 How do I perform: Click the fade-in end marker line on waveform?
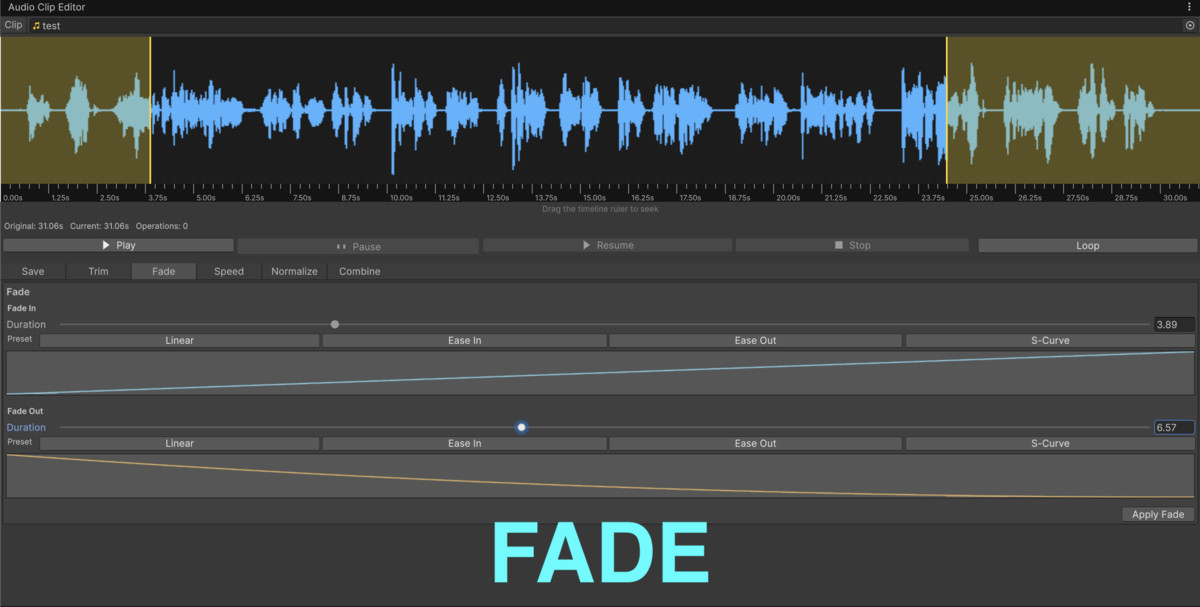[150, 110]
